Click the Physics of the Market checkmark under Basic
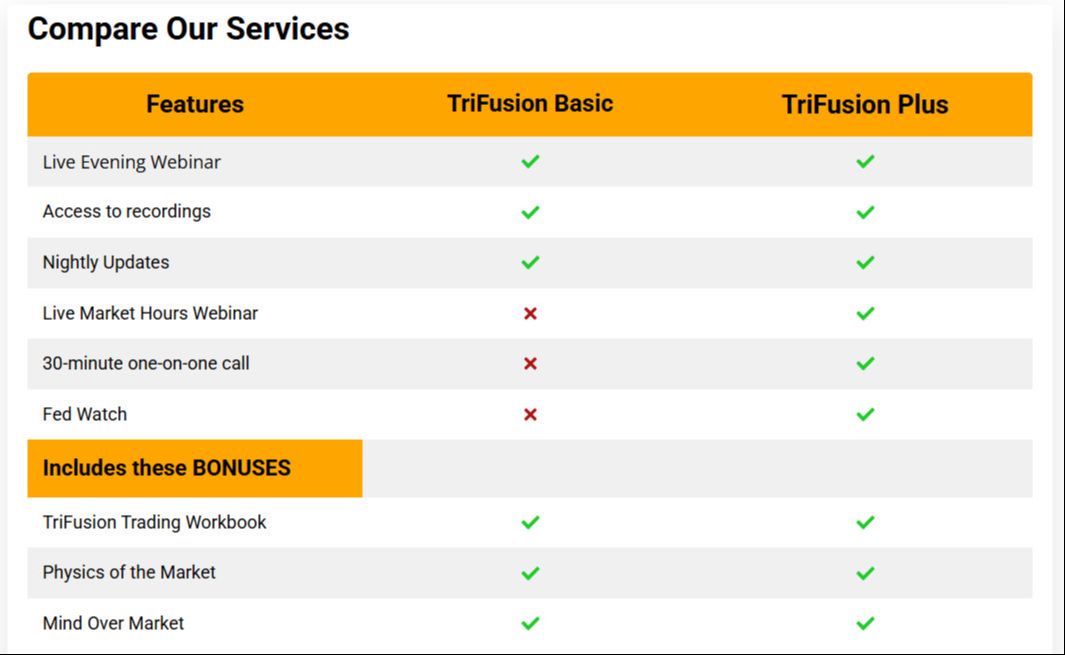Screen dimensions: 1065x655 tap(530, 573)
